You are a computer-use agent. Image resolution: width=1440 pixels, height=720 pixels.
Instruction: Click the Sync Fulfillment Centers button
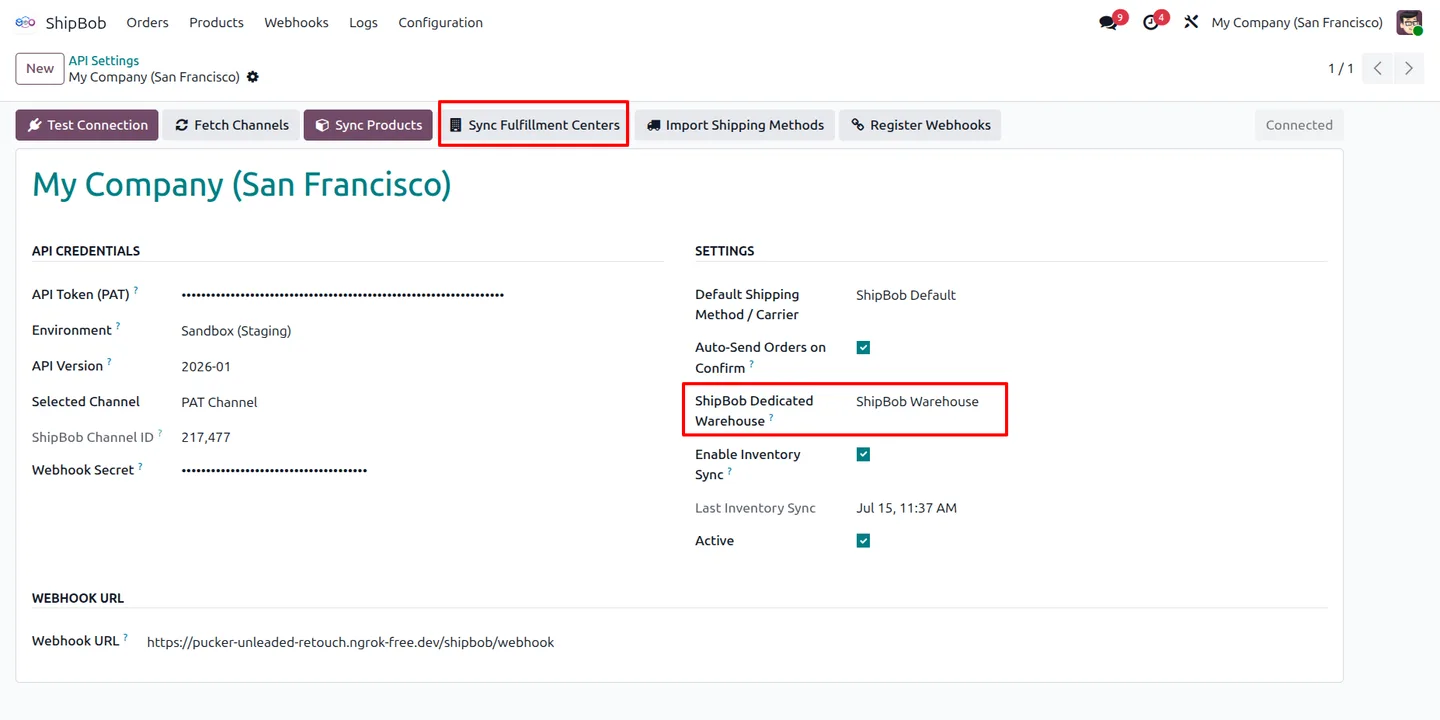(534, 125)
